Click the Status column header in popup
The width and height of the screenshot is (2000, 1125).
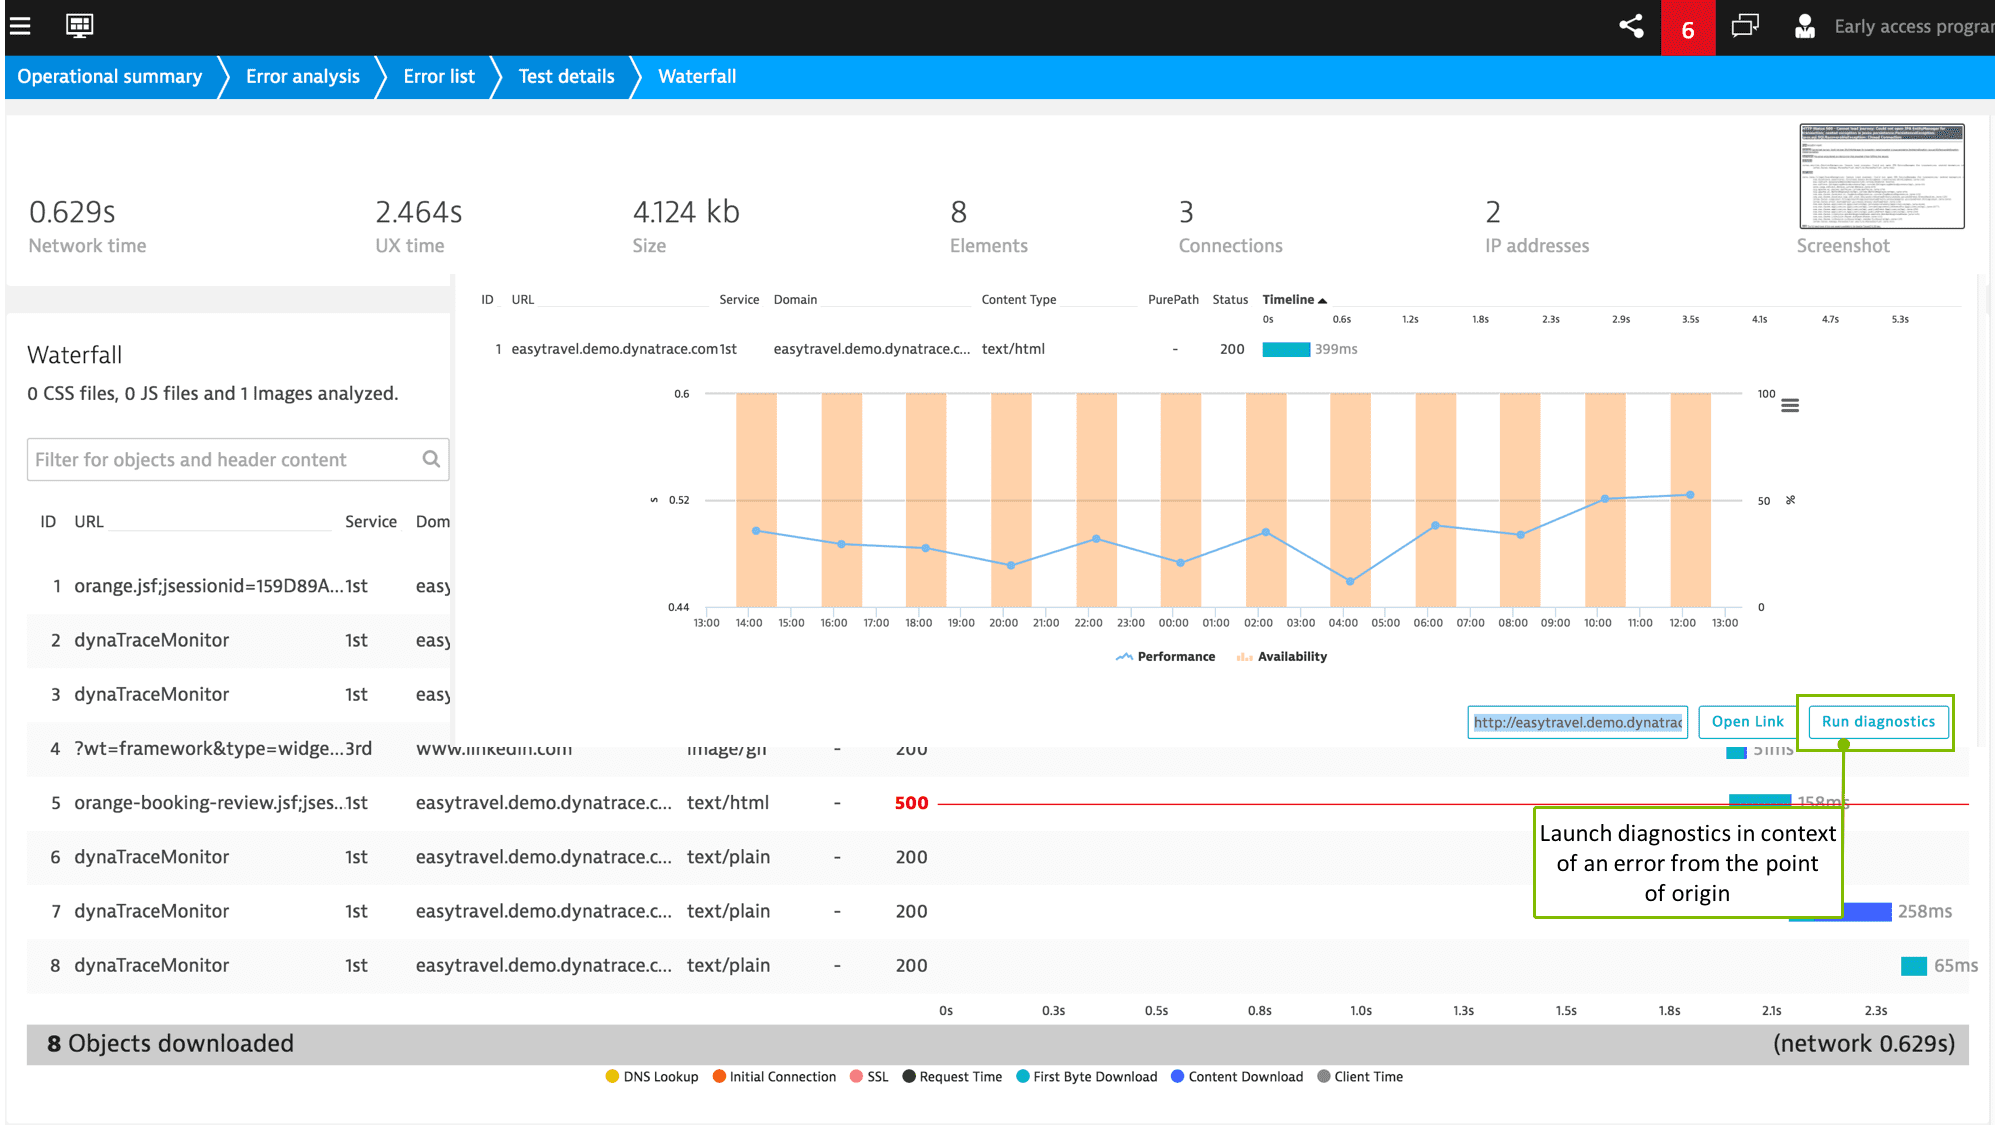(1230, 300)
